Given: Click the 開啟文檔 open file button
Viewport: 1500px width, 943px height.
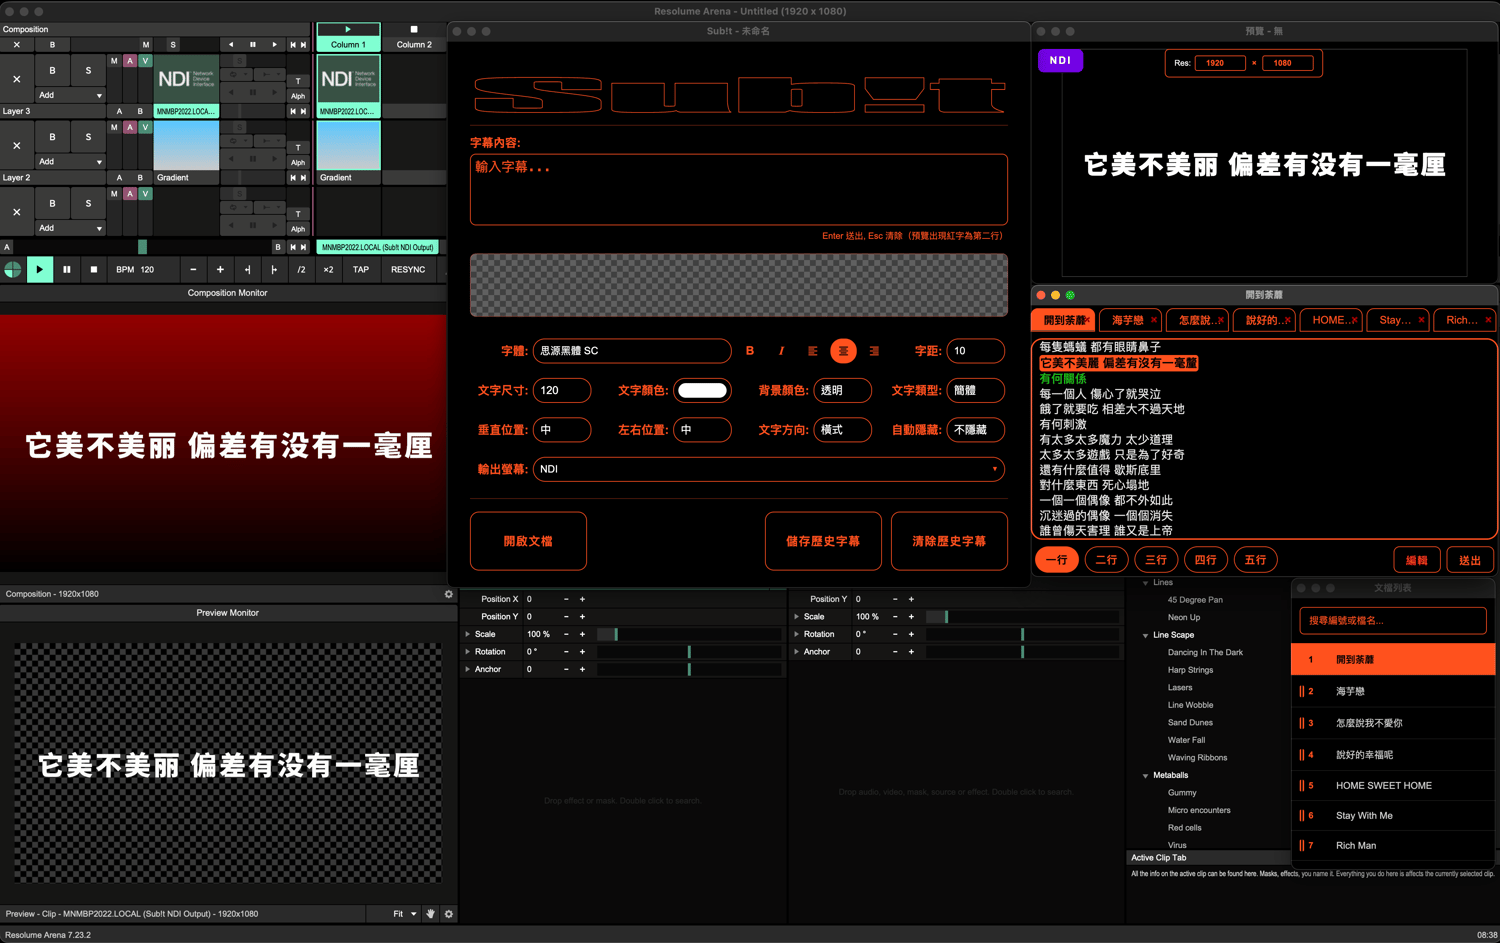Looking at the screenshot, I should 528,541.
